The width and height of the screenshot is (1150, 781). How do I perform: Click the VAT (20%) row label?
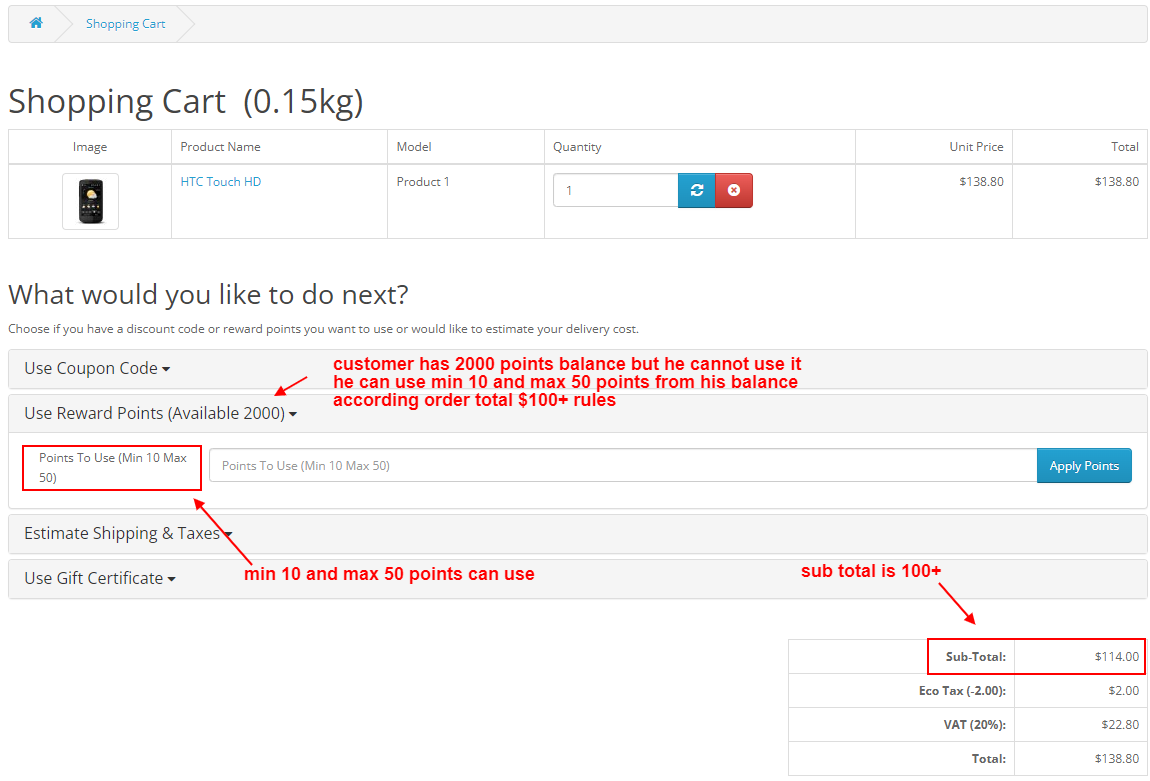(x=974, y=725)
